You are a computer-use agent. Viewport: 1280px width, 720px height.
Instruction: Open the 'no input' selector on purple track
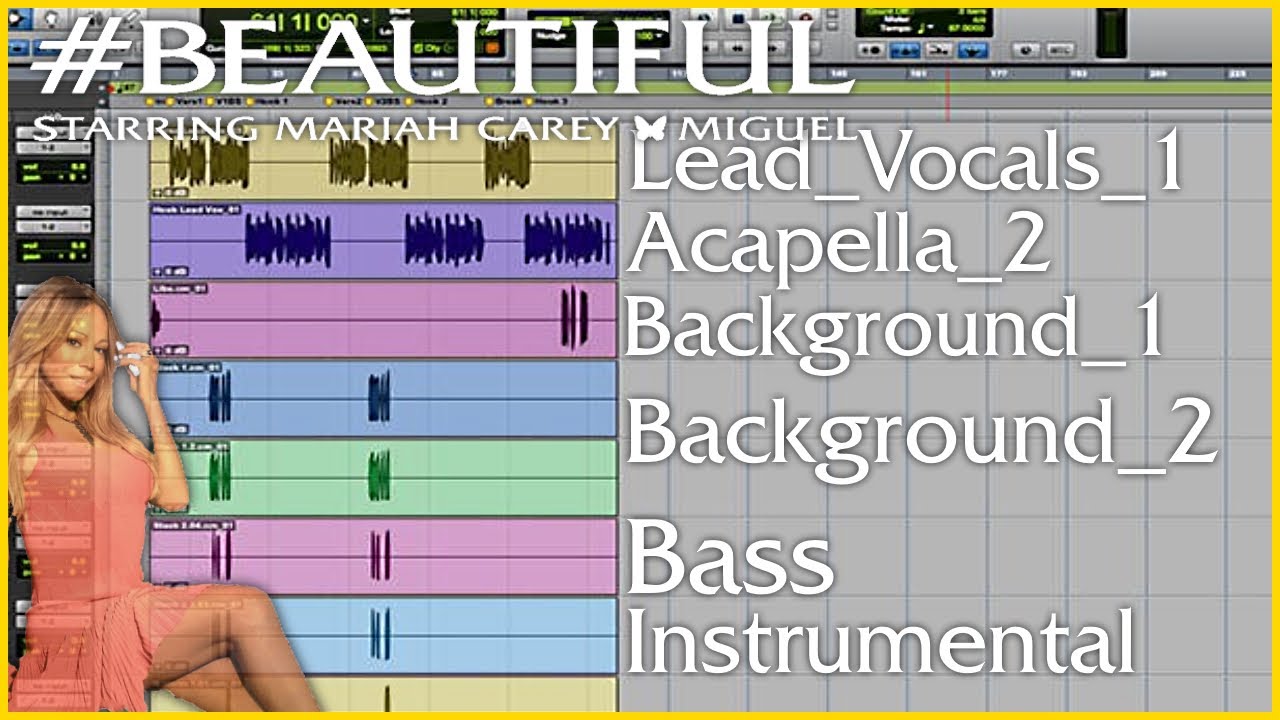coord(52,212)
